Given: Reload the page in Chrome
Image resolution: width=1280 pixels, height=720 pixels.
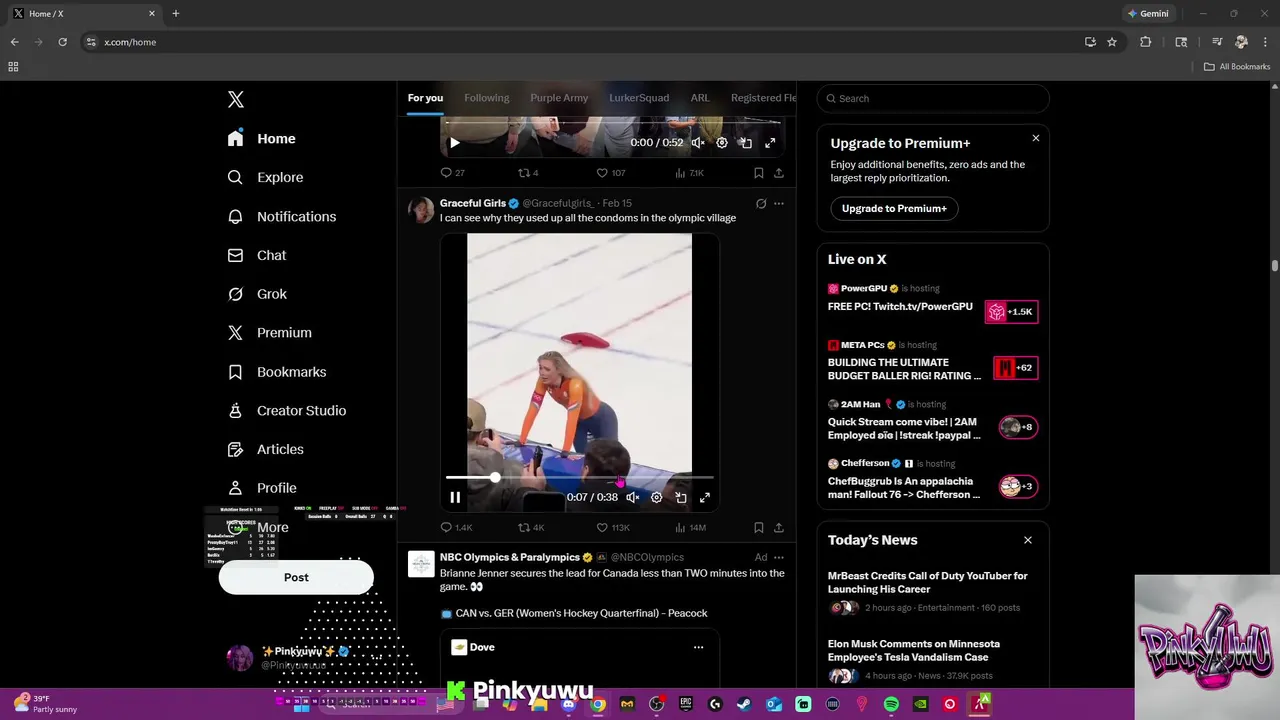Looking at the screenshot, I should tap(62, 42).
